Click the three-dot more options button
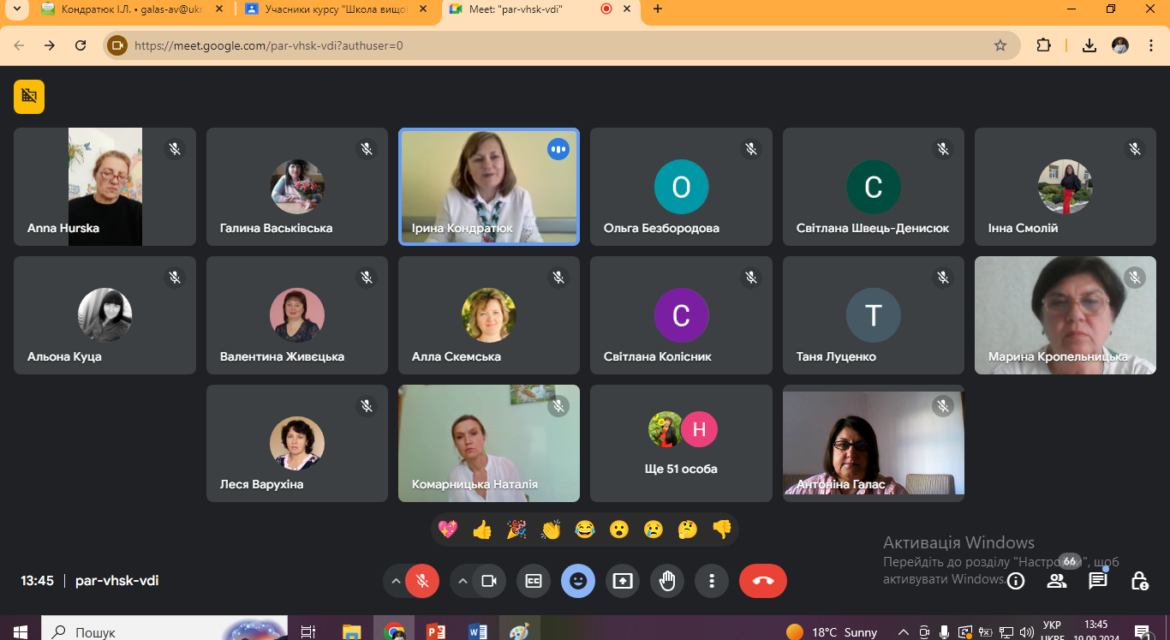The image size is (1170, 640). (712, 581)
